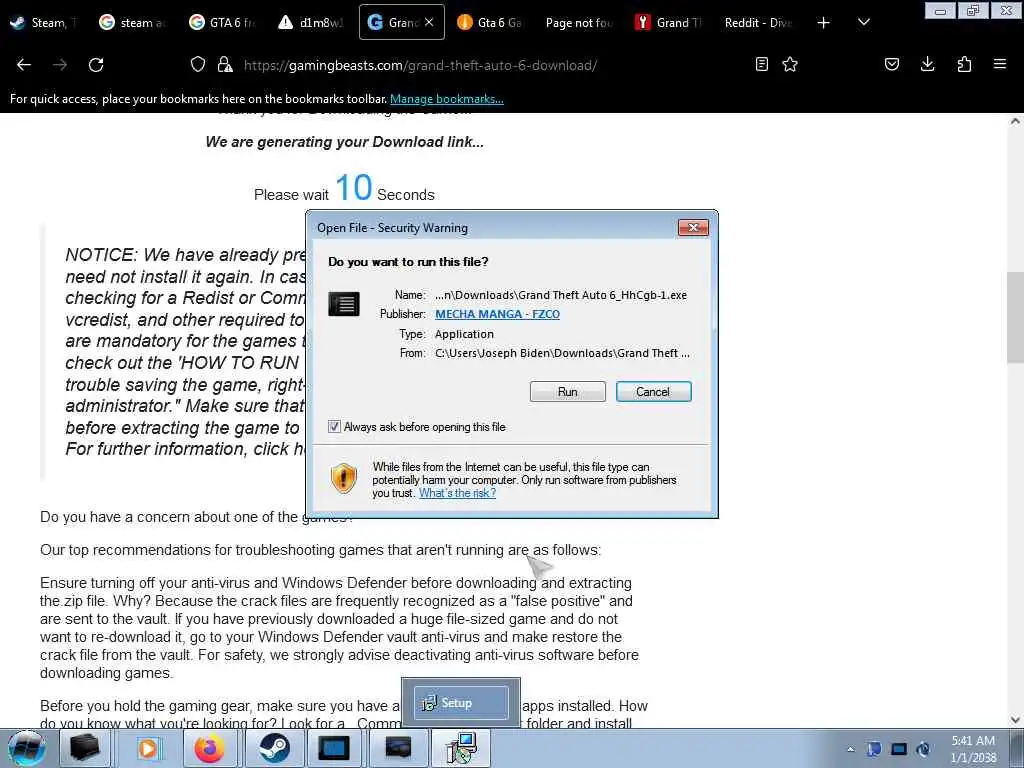
Task: Switch to the Reddit tab
Action: [x=758, y=23]
